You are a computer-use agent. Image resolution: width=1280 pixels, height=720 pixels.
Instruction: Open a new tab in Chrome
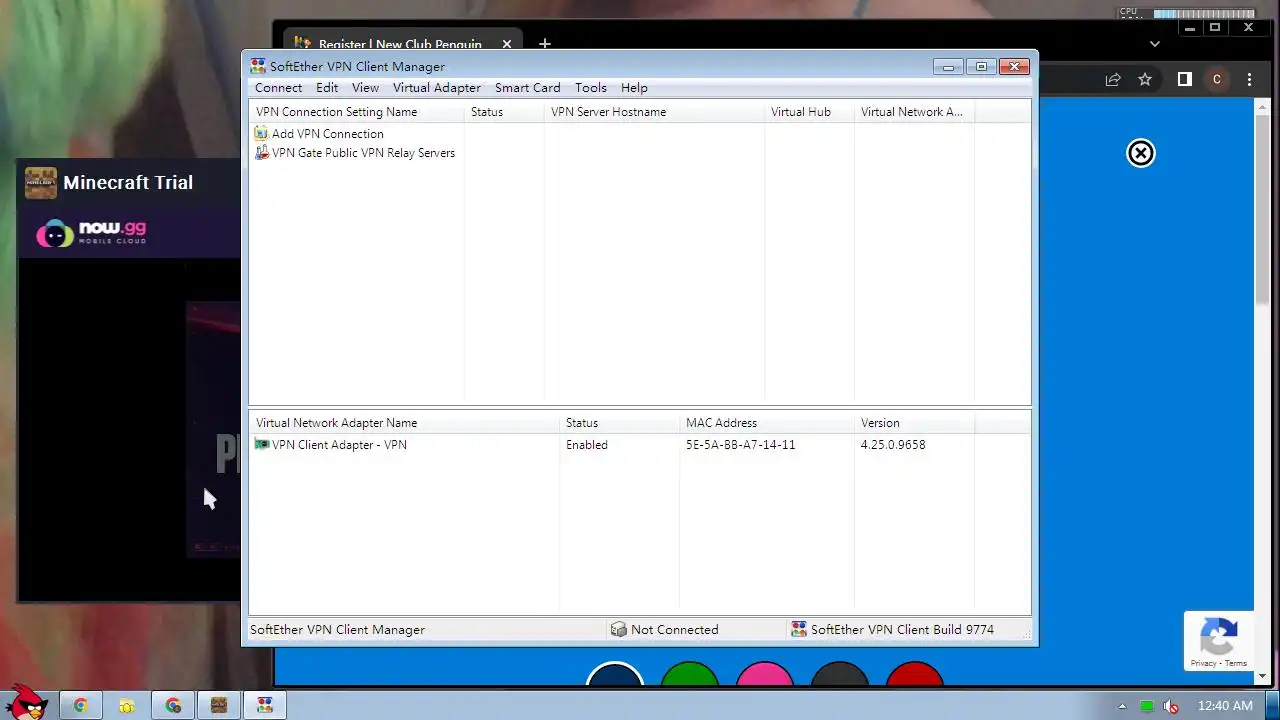pos(545,44)
